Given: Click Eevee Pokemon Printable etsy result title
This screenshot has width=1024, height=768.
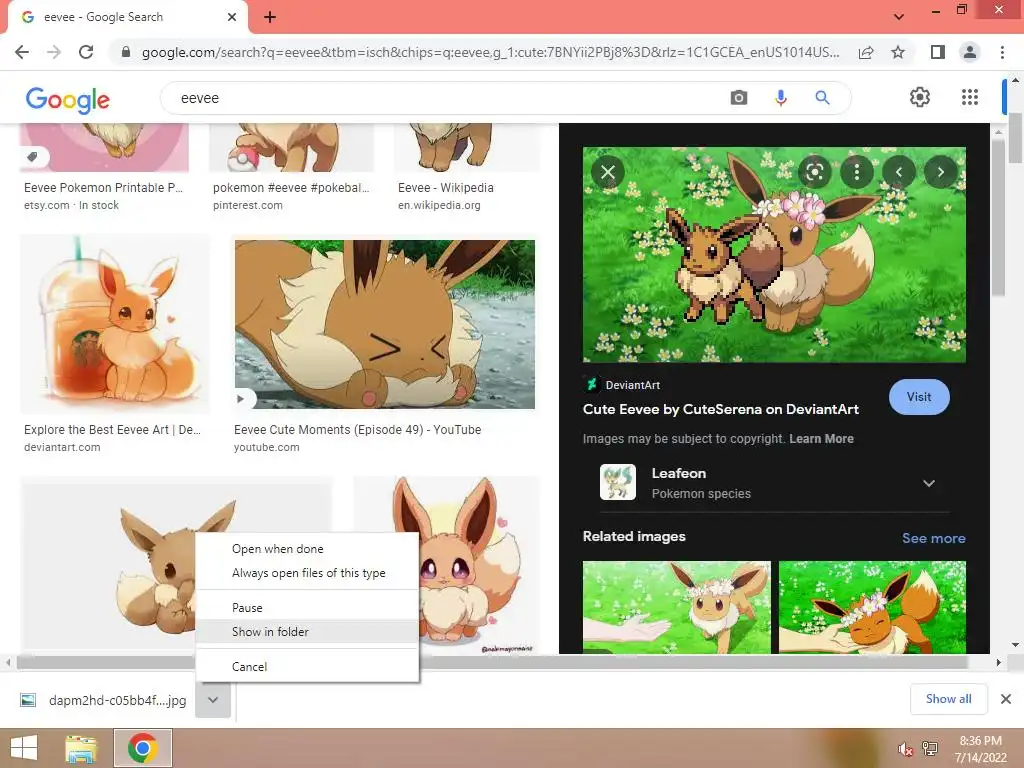Looking at the screenshot, I should click(x=103, y=188).
